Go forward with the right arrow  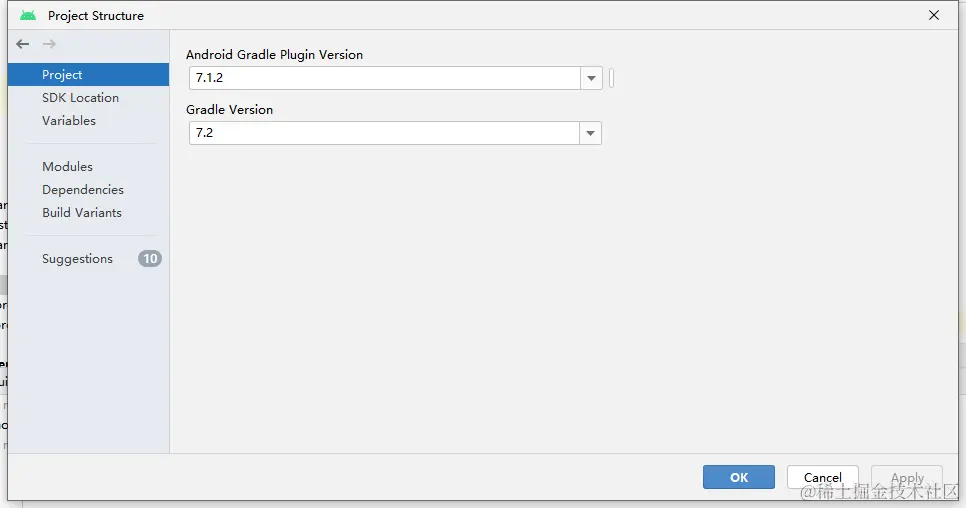(49, 44)
